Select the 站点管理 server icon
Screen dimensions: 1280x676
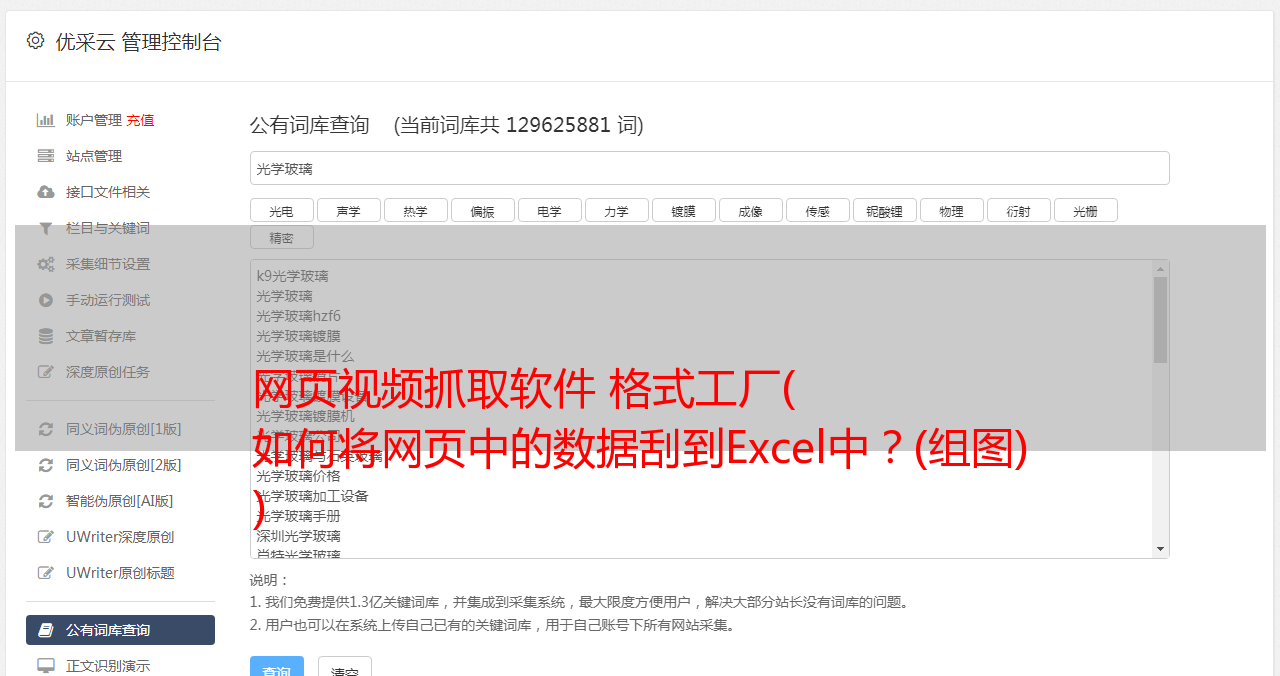click(46, 156)
